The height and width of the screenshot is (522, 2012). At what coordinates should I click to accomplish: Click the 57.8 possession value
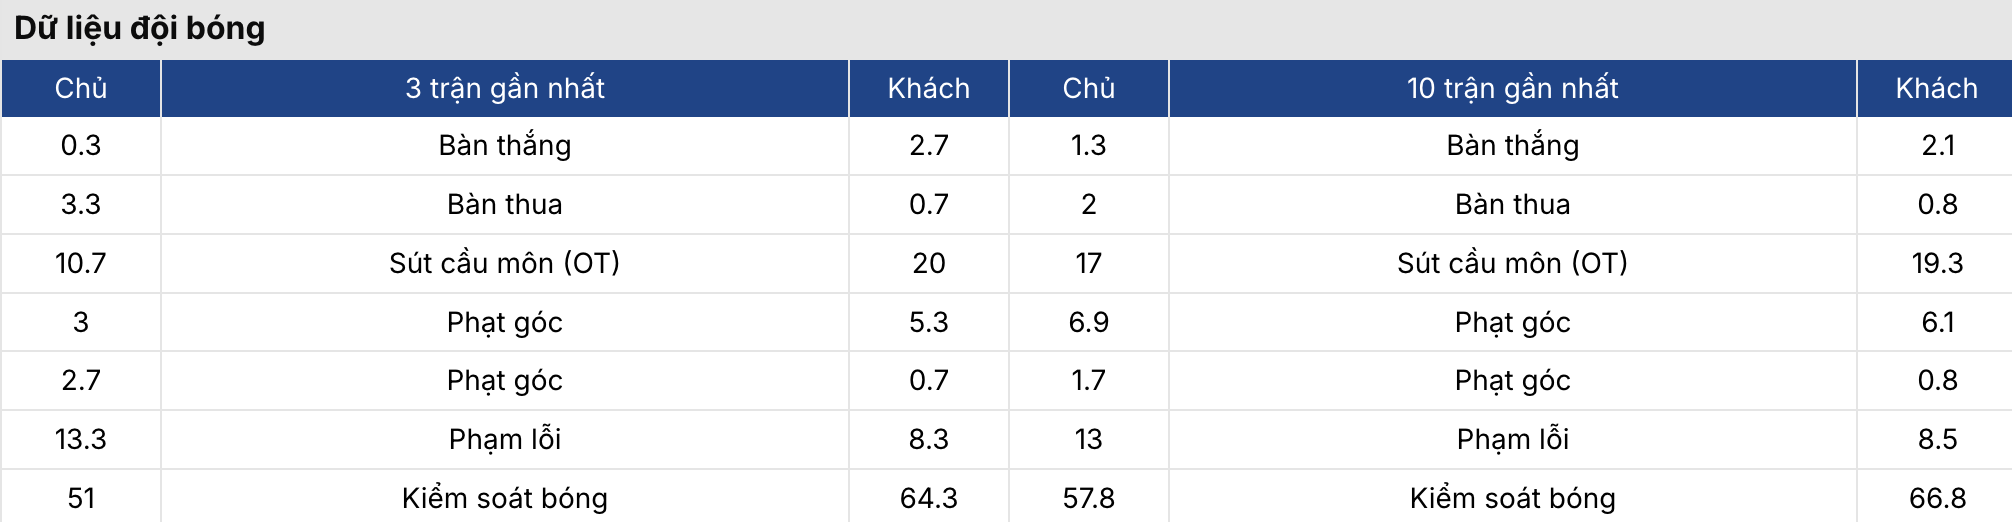1088,498
